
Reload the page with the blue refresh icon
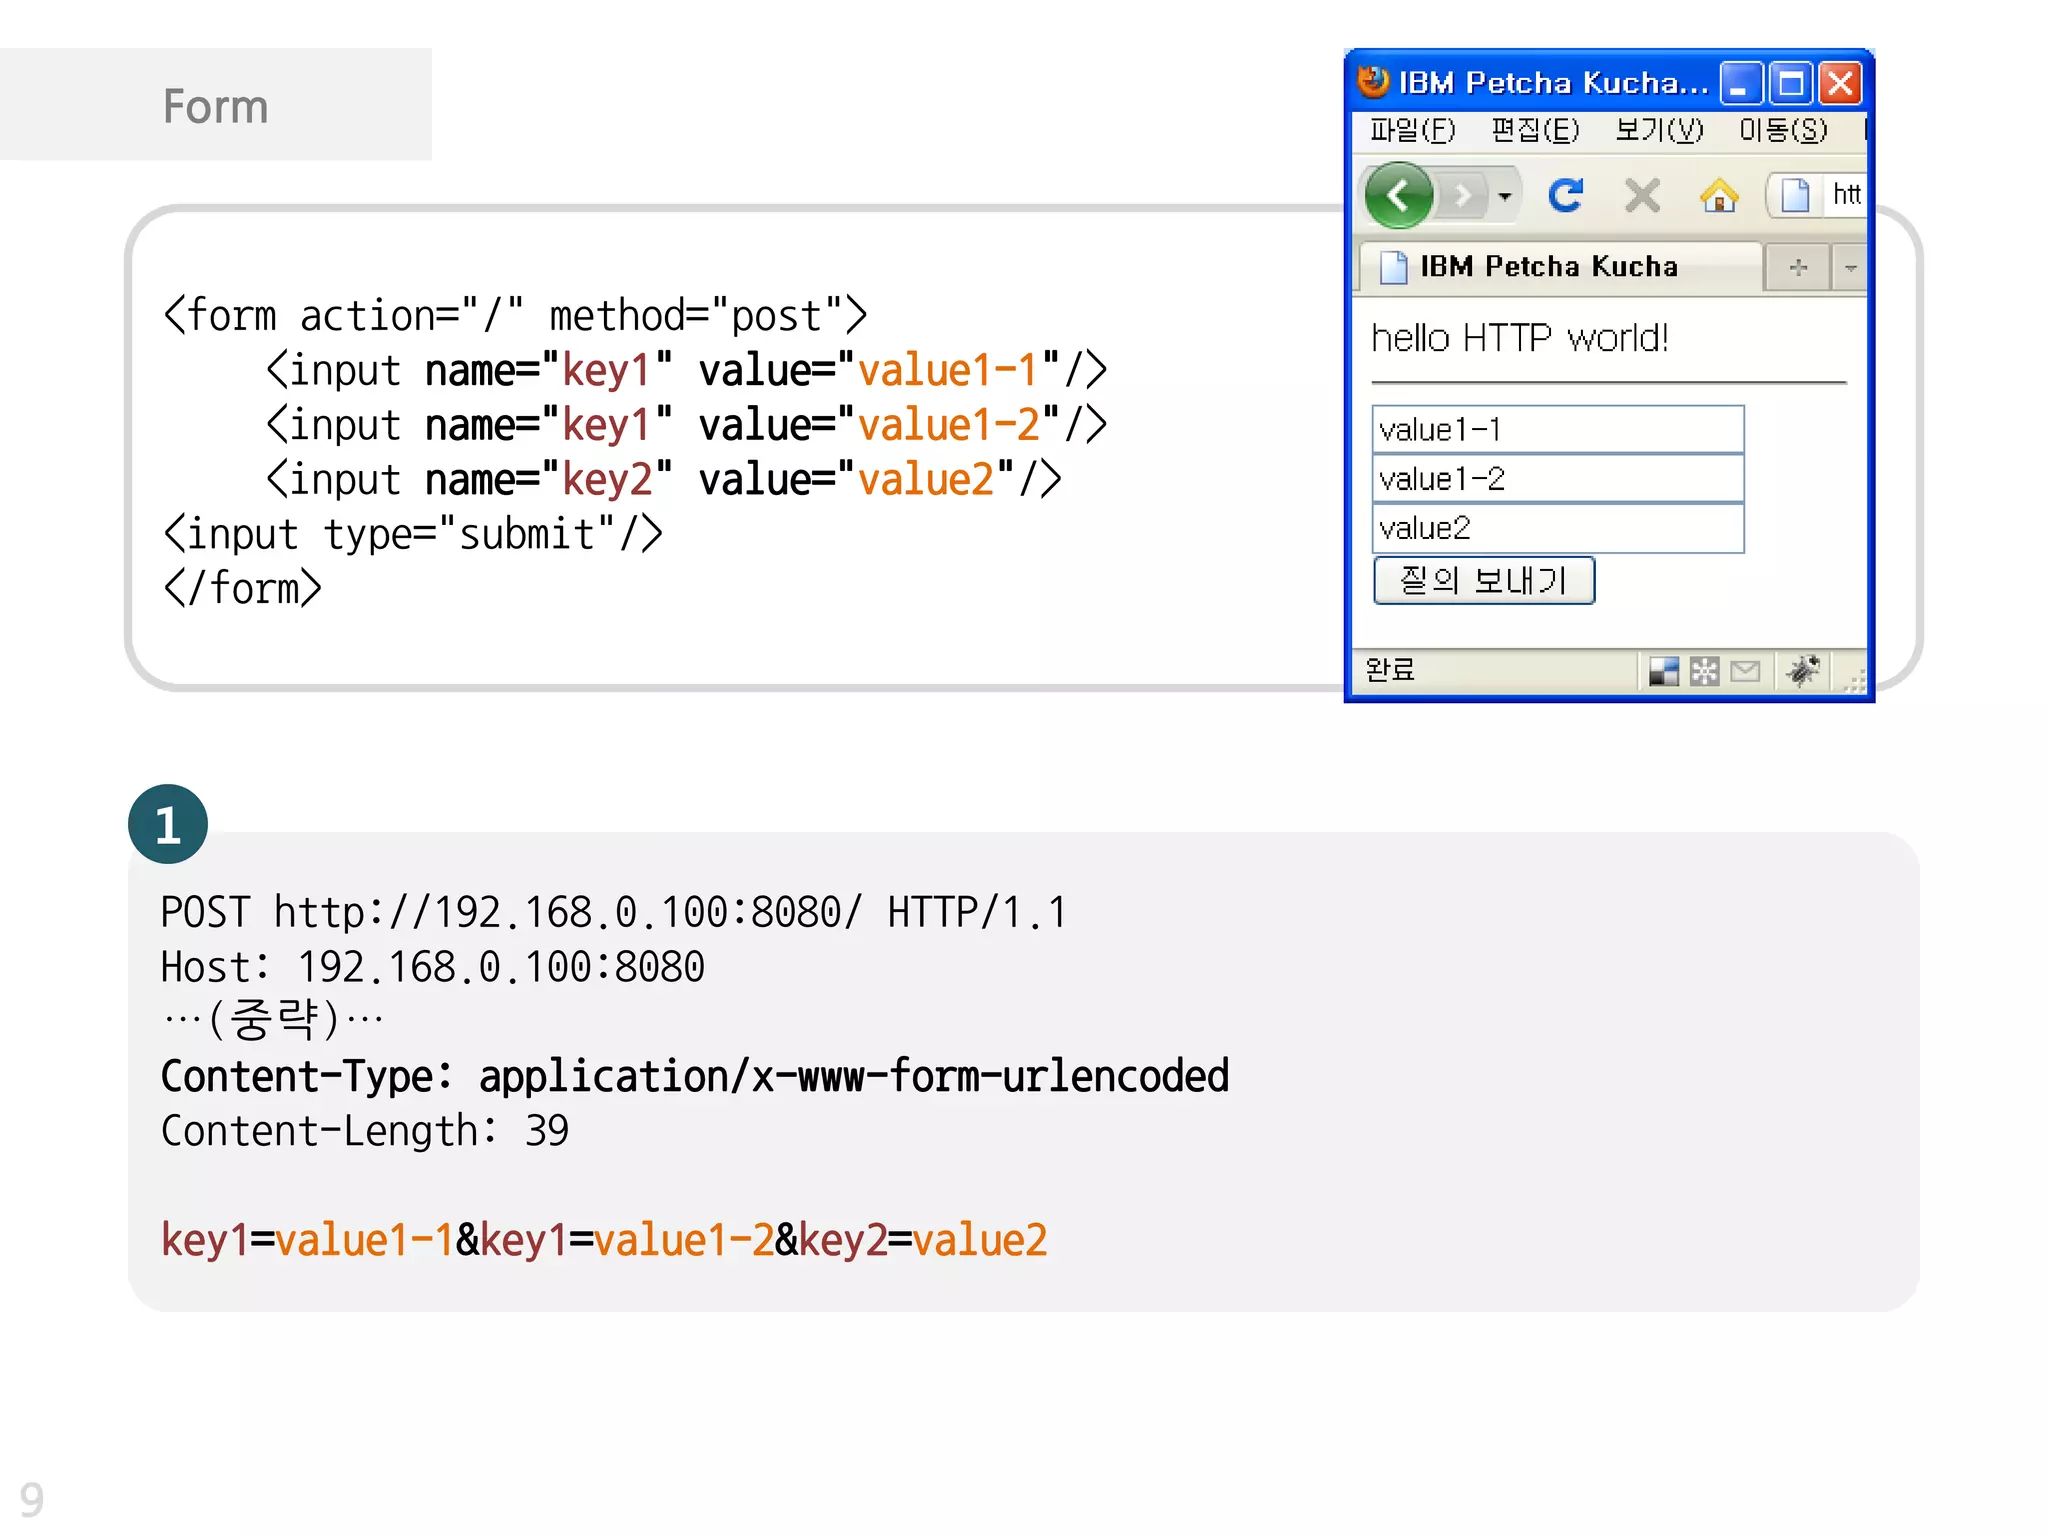tap(1566, 195)
